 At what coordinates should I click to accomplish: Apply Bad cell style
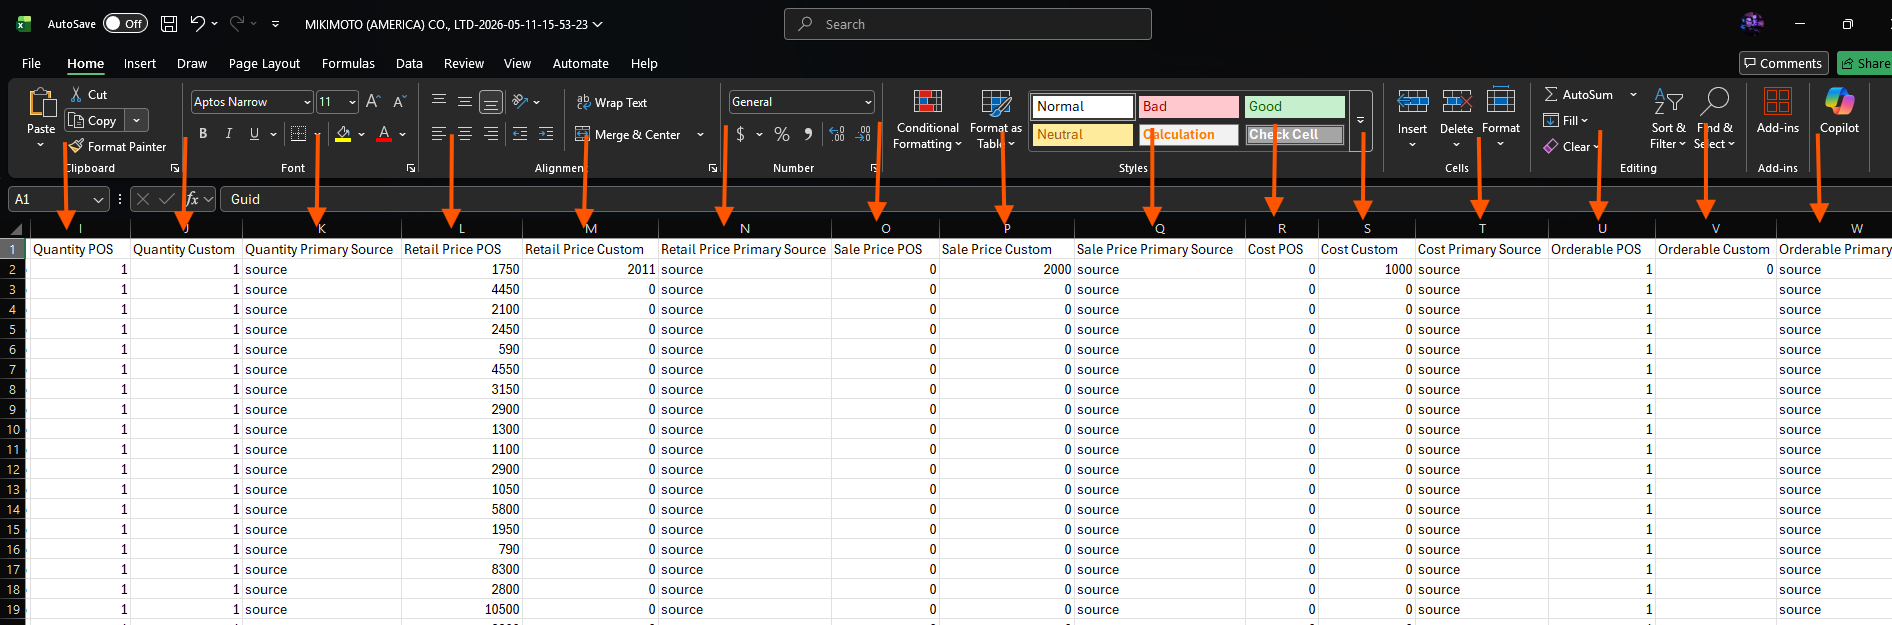tap(1188, 106)
